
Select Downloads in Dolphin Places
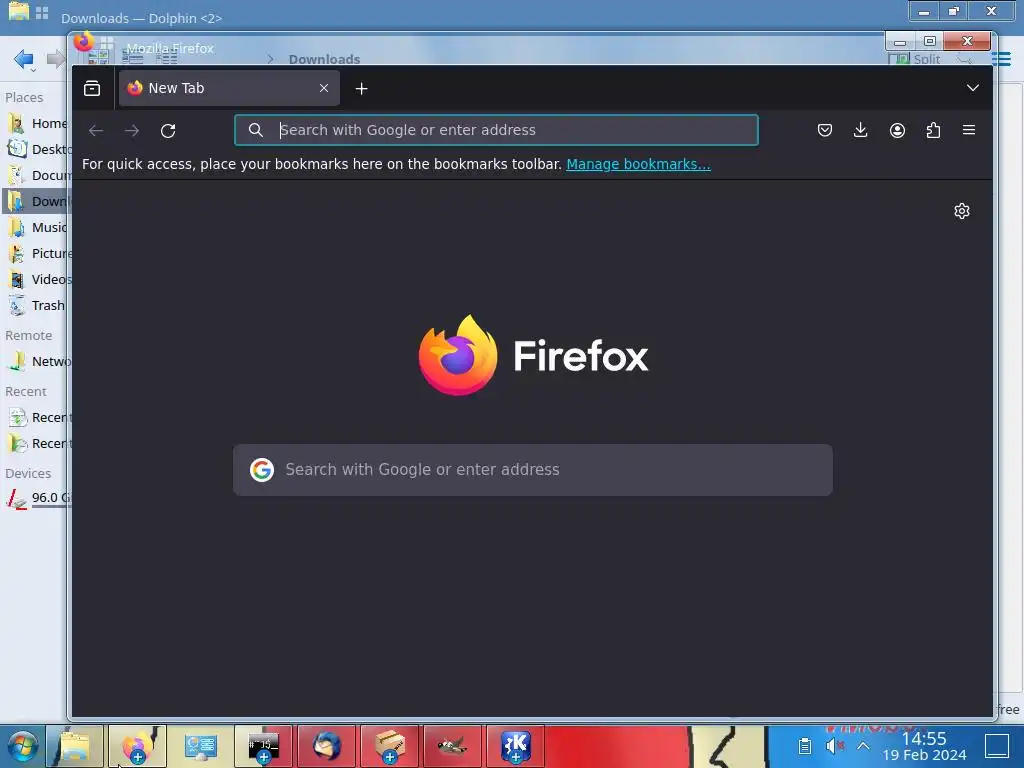click(36, 201)
